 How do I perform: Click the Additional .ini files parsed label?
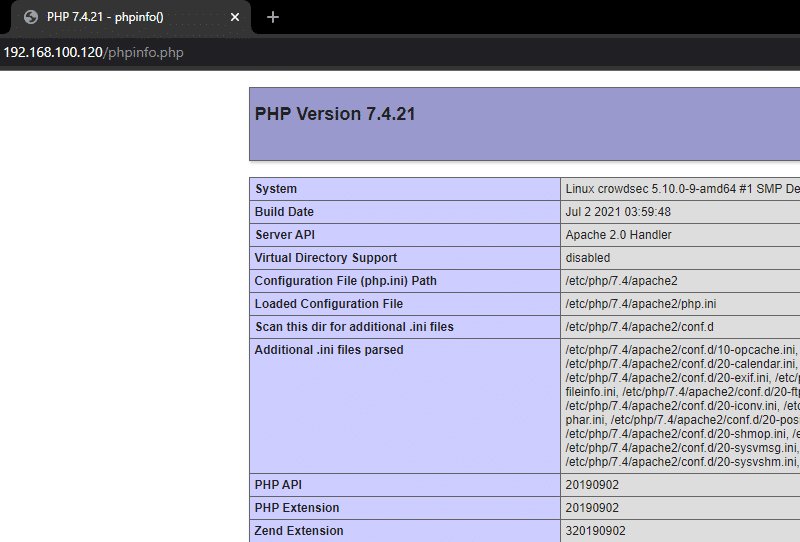point(329,350)
